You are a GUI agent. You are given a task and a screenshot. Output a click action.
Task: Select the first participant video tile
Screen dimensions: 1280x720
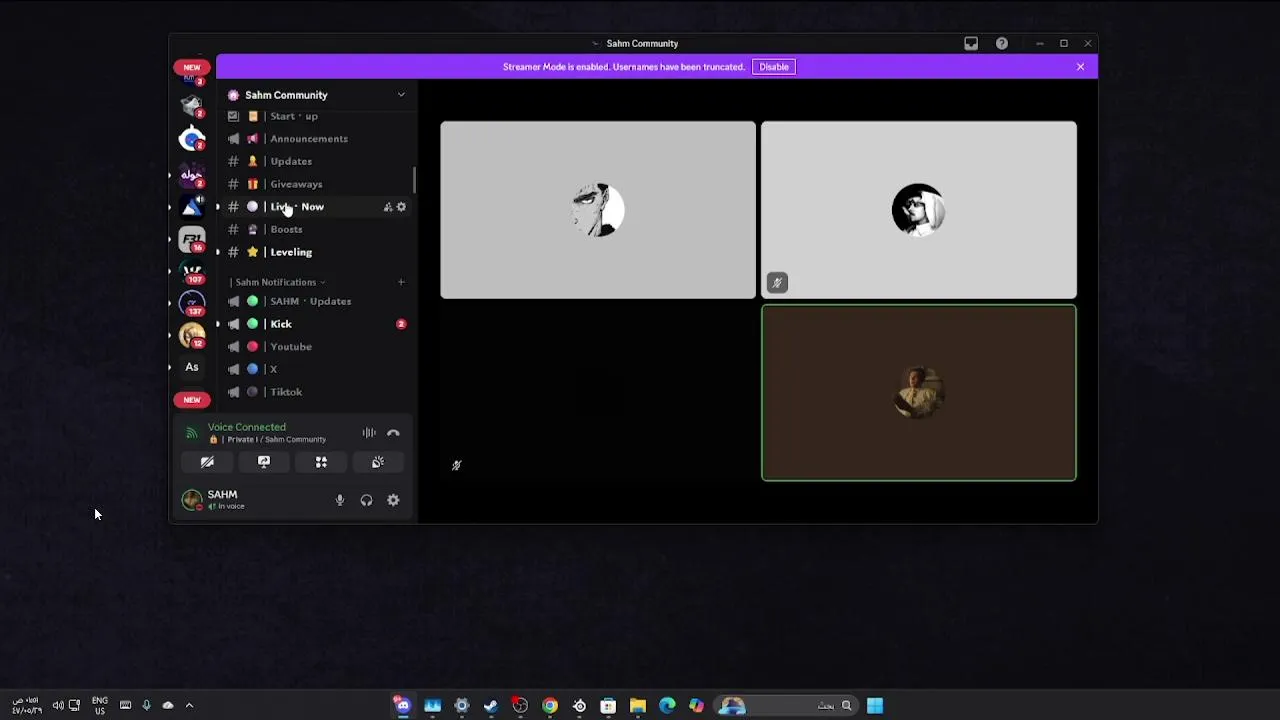click(x=598, y=210)
